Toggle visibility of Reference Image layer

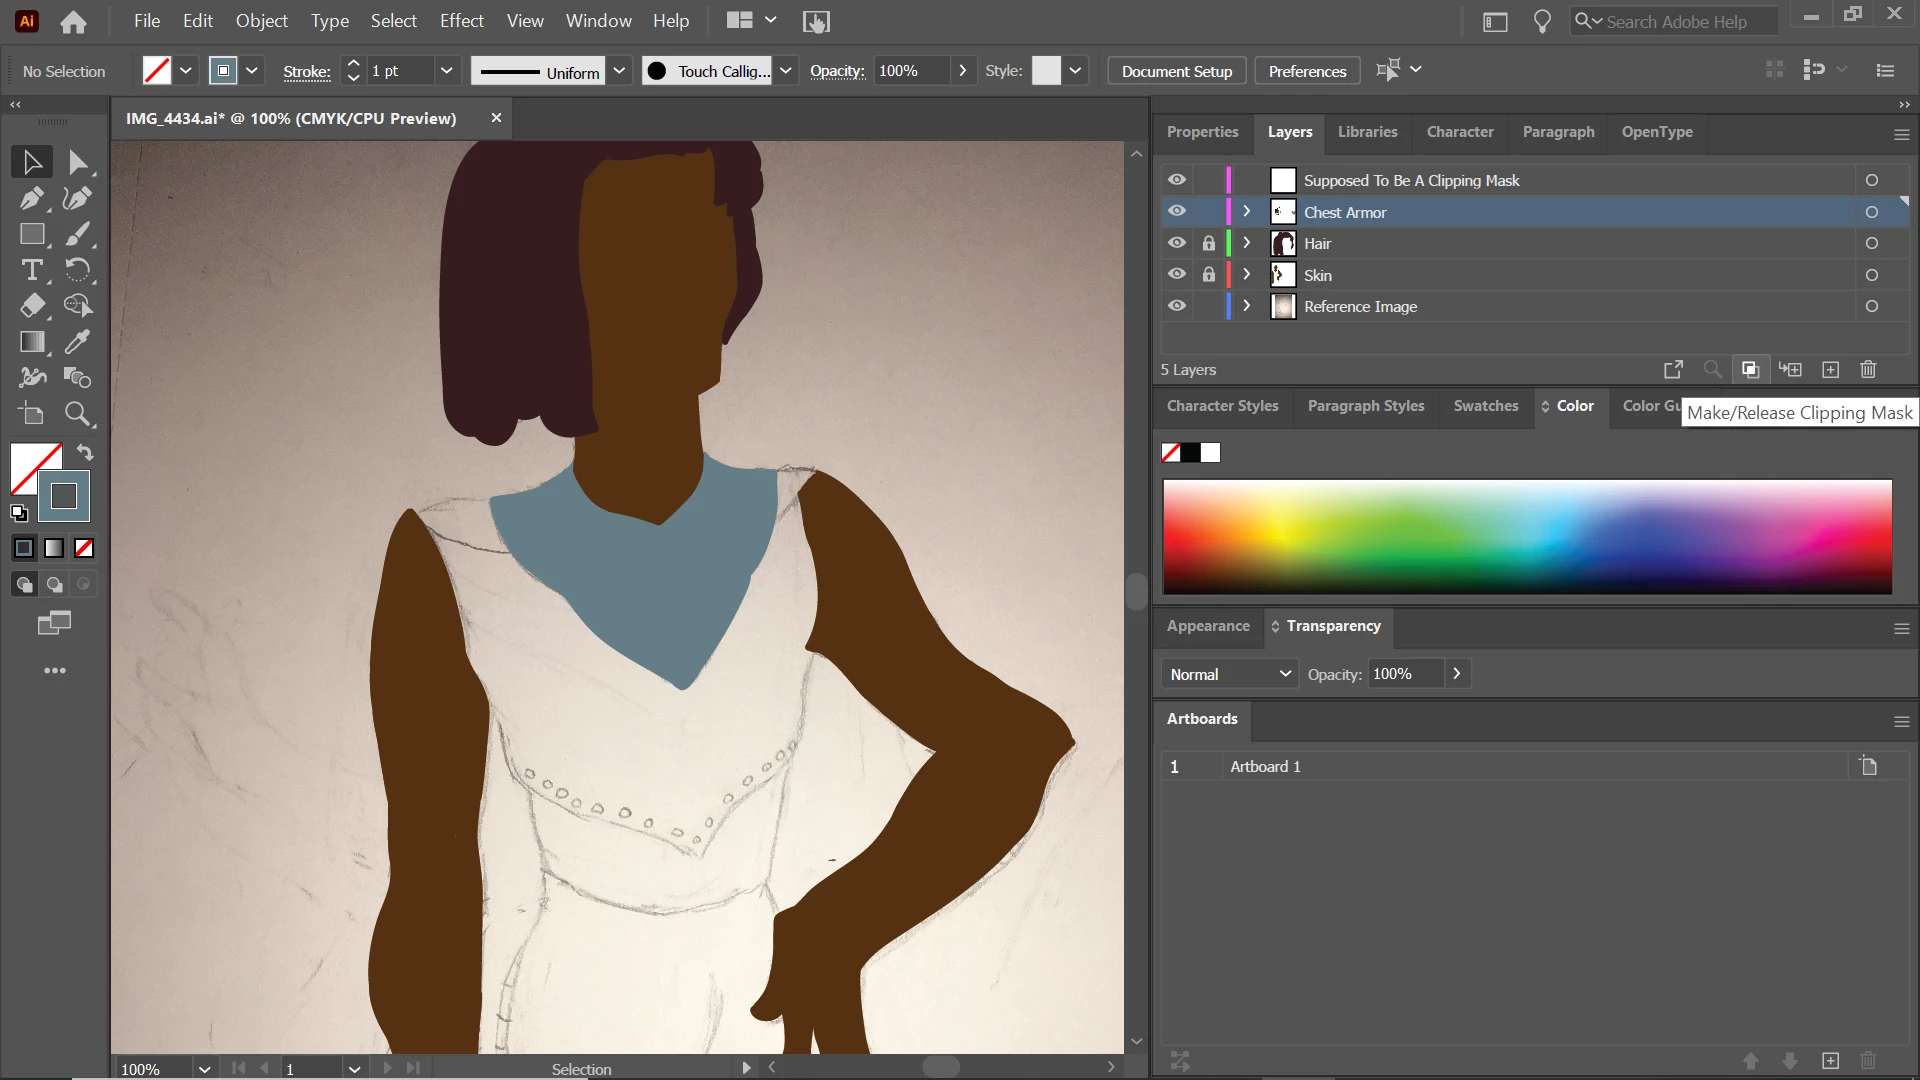pyautogui.click(x=1177, y=306)
